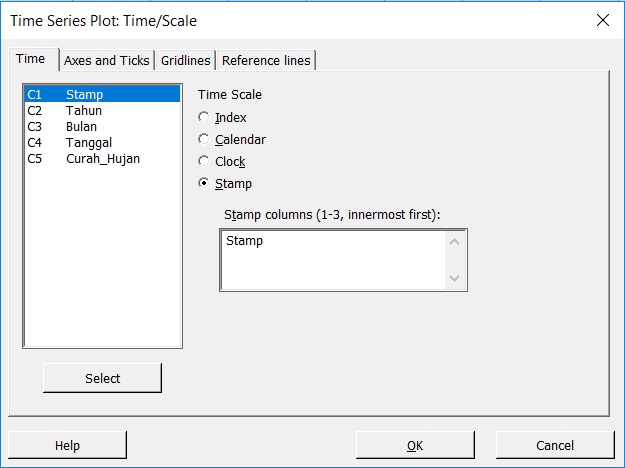The width and height of the screenshot is (625, 468).
Task: Select C5 Curah_Hujan column
Action: [x=102, y=159]
